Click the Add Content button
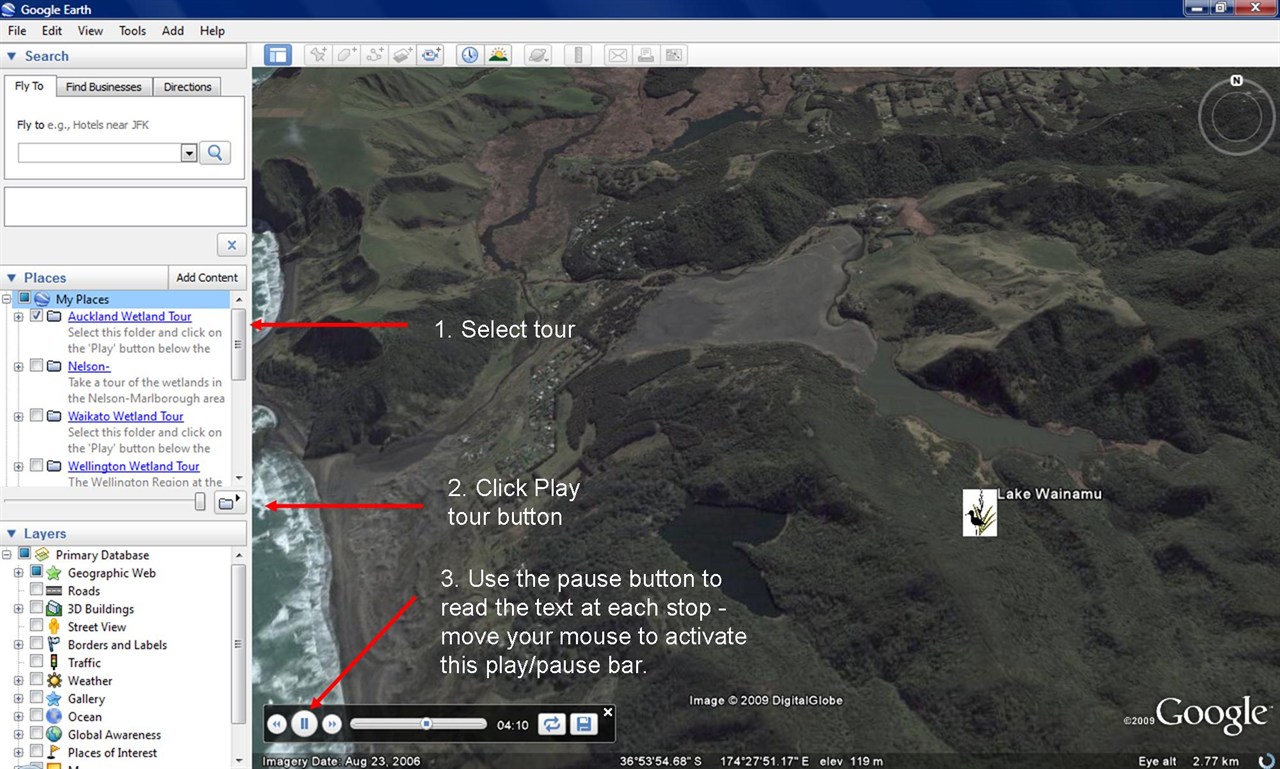1280x769 pixels. (207, 277)
